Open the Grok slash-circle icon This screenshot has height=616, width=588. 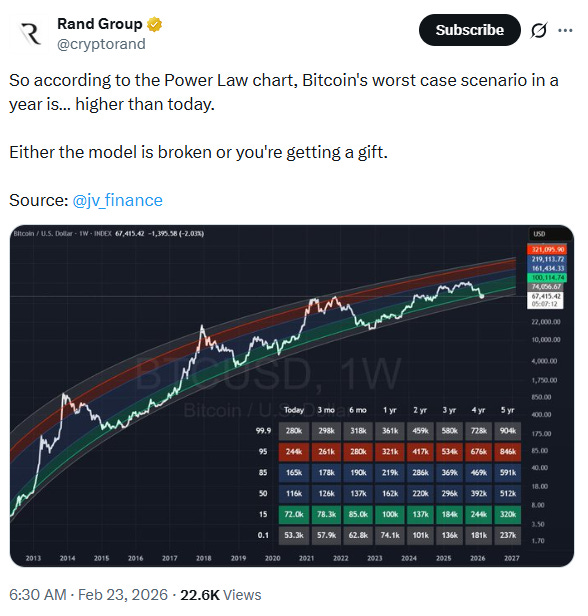pyautogui.click(x=539, y=30)
